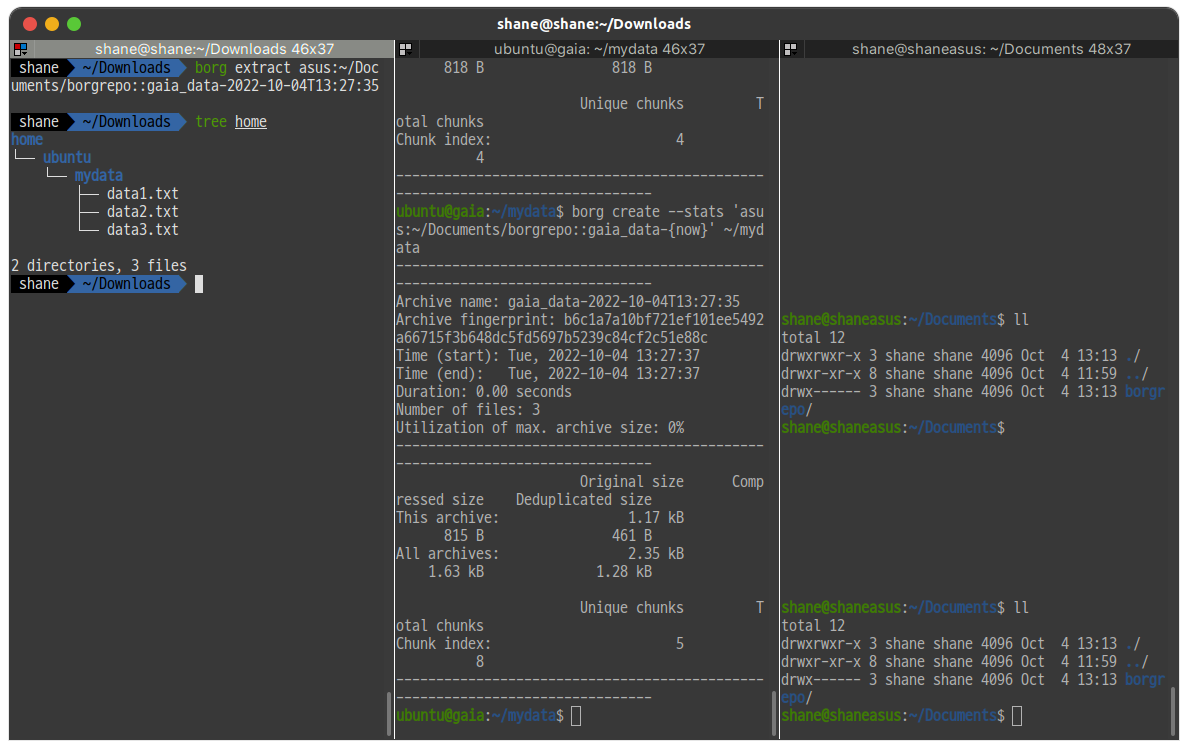Click the 'All archives:' stats row
Image resolution: width=1188 pixels, height=749 pixels.
[x=539, y=563]
